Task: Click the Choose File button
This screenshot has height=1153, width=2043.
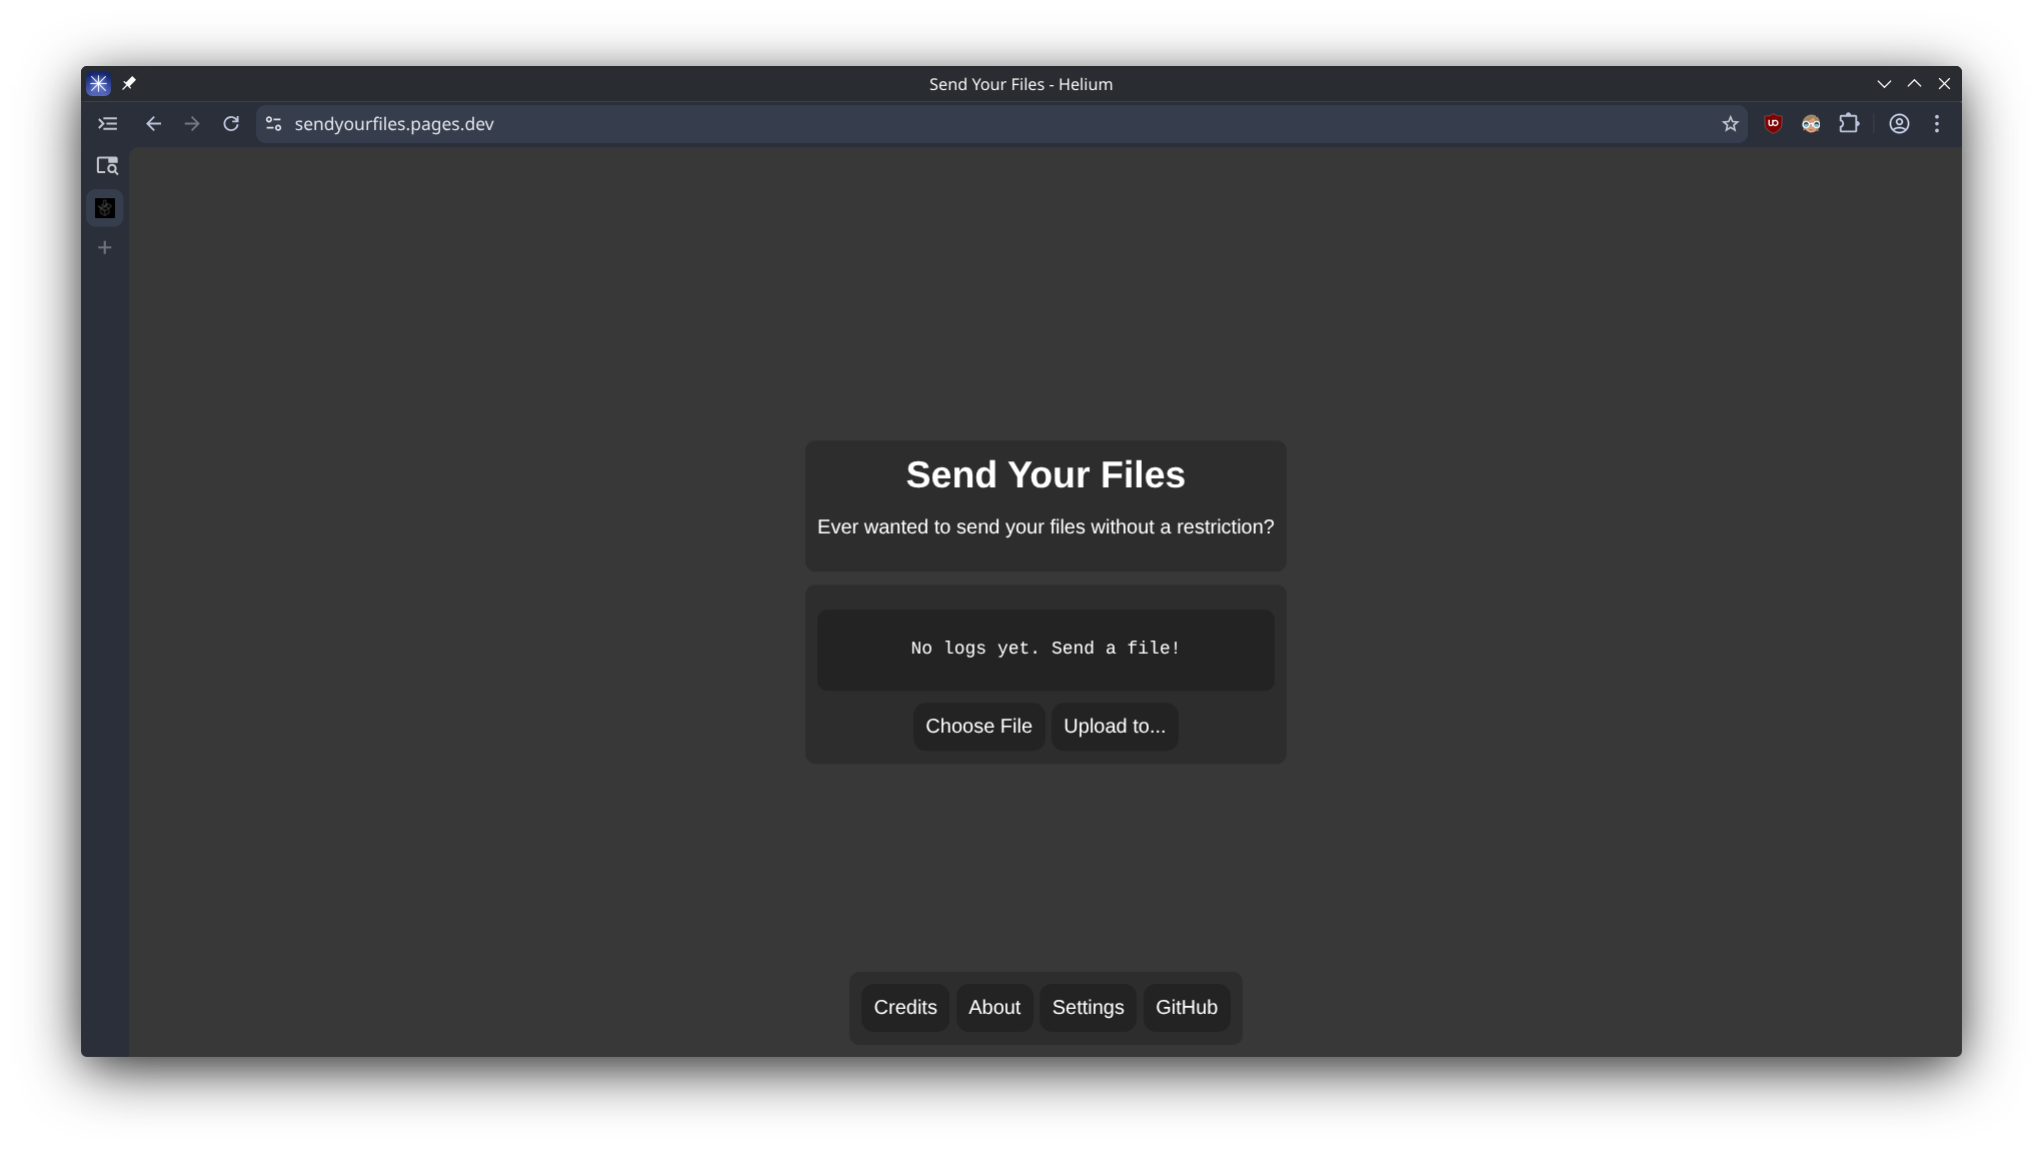Action: (978, 726)
